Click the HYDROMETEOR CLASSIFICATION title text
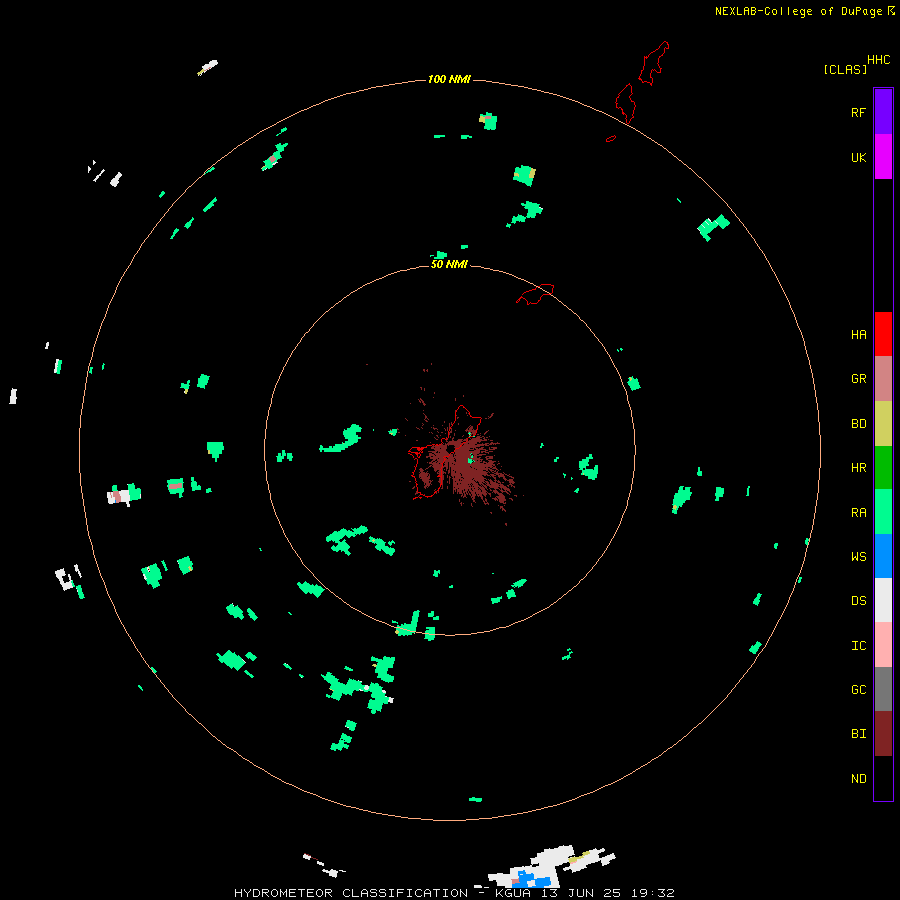This screenshot has height=900, width=900. pyautogui.click(x=351, y=893)
